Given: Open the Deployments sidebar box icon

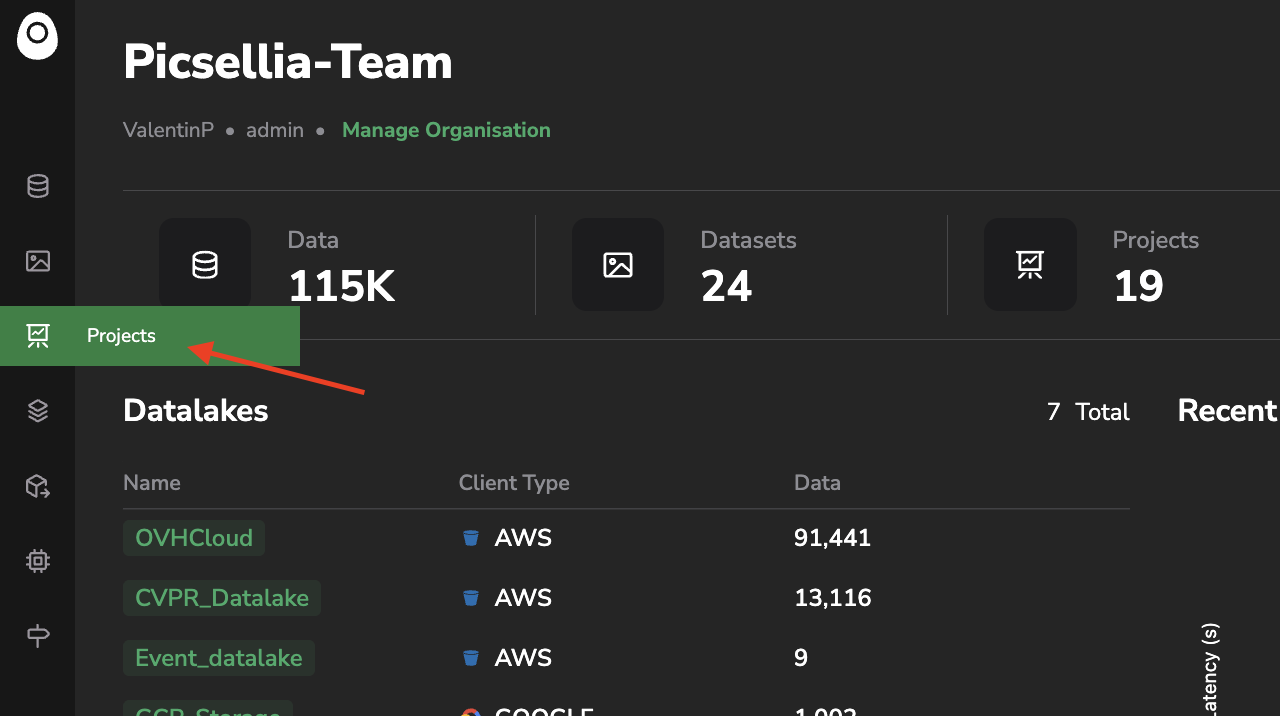Looking at the screenshot, I should (38, 486).
